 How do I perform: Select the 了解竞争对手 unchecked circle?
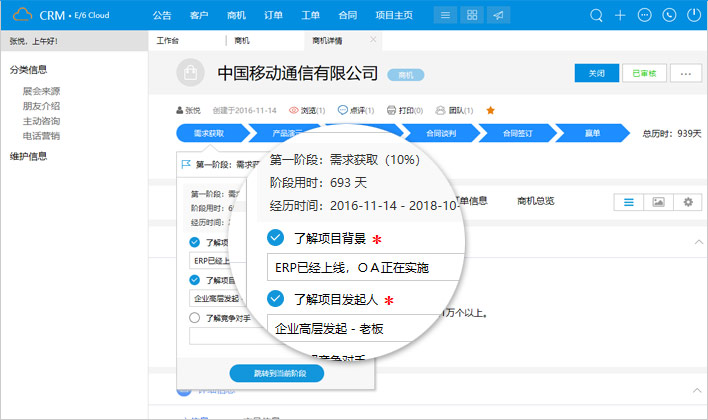(194, 319)
